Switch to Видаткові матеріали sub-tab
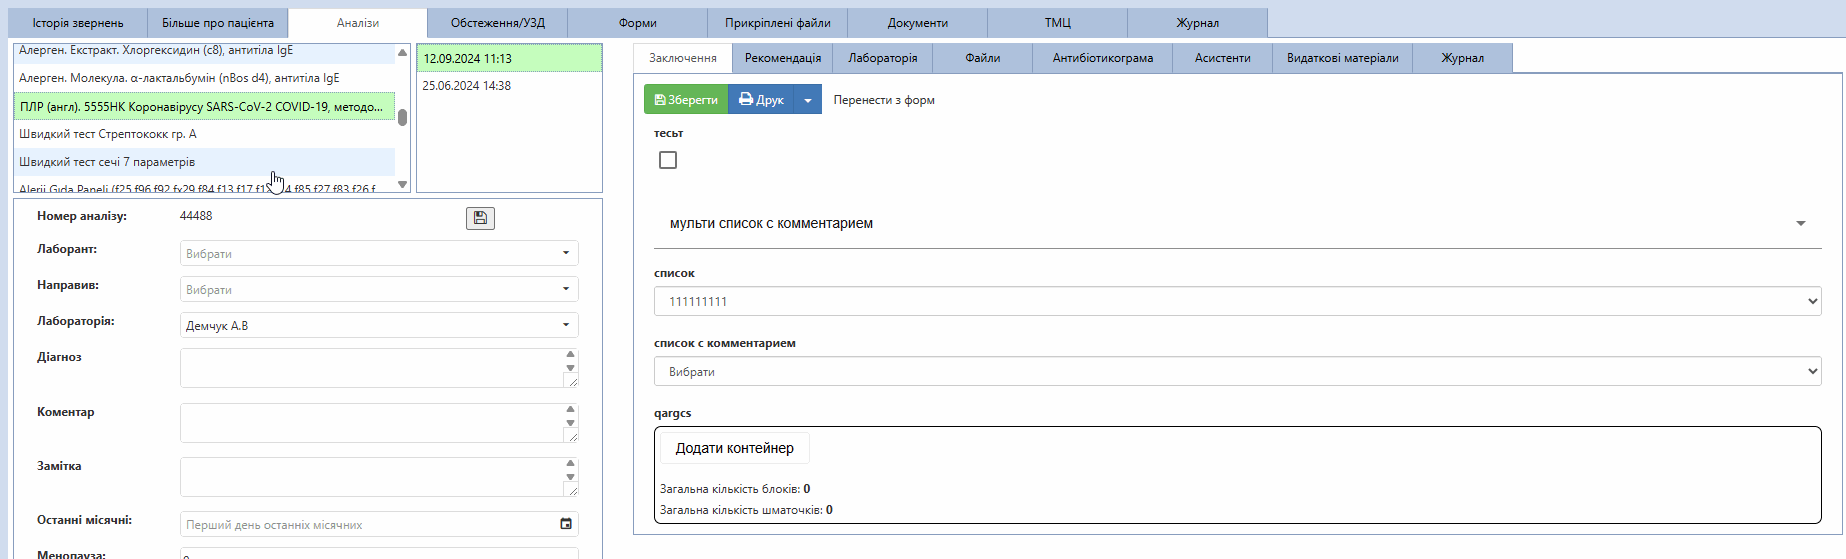Screen dimensions: 1846x559 point(1343,58)
